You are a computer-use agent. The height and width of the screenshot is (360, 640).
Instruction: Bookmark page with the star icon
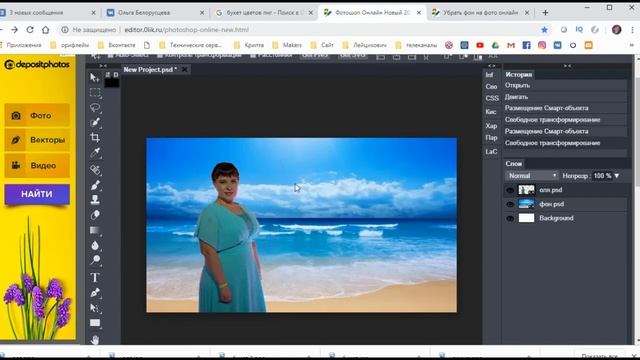[544, 30]
